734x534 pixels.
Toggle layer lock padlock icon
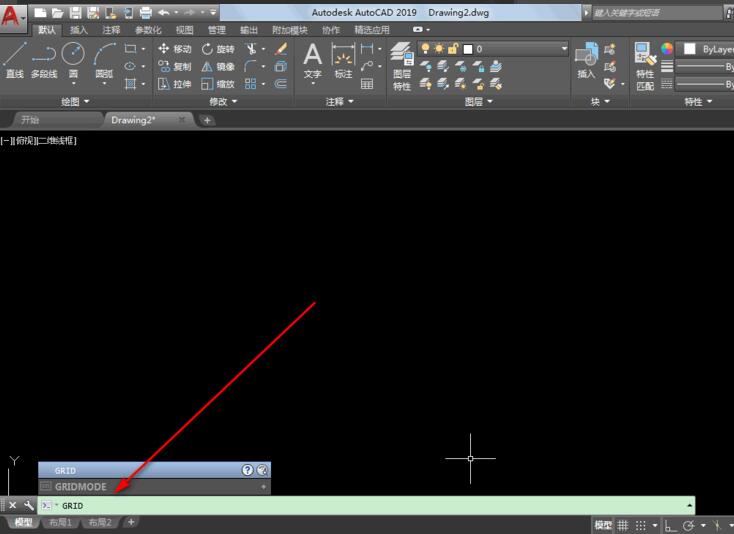click(453, 48)
